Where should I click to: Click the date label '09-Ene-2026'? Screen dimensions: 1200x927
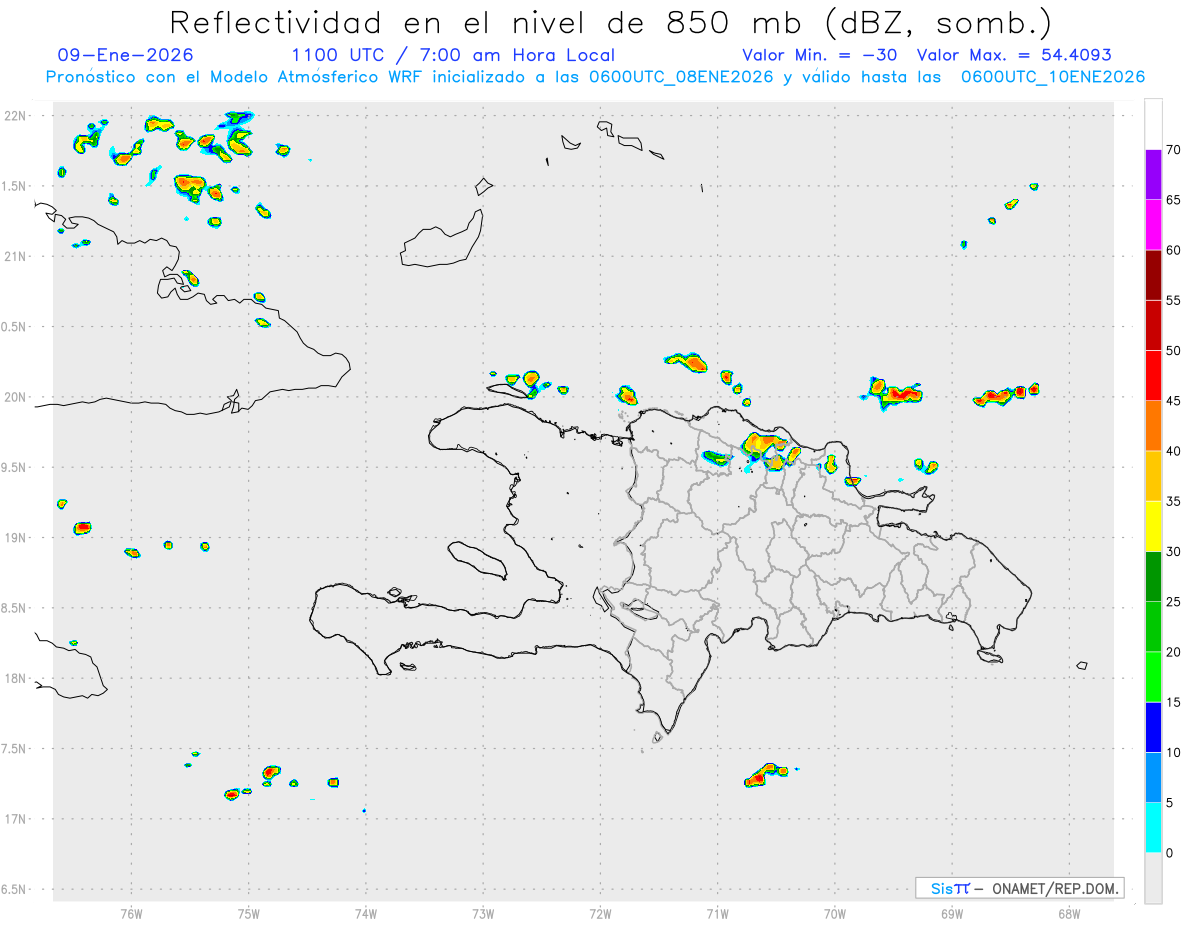tap(126, 56)
